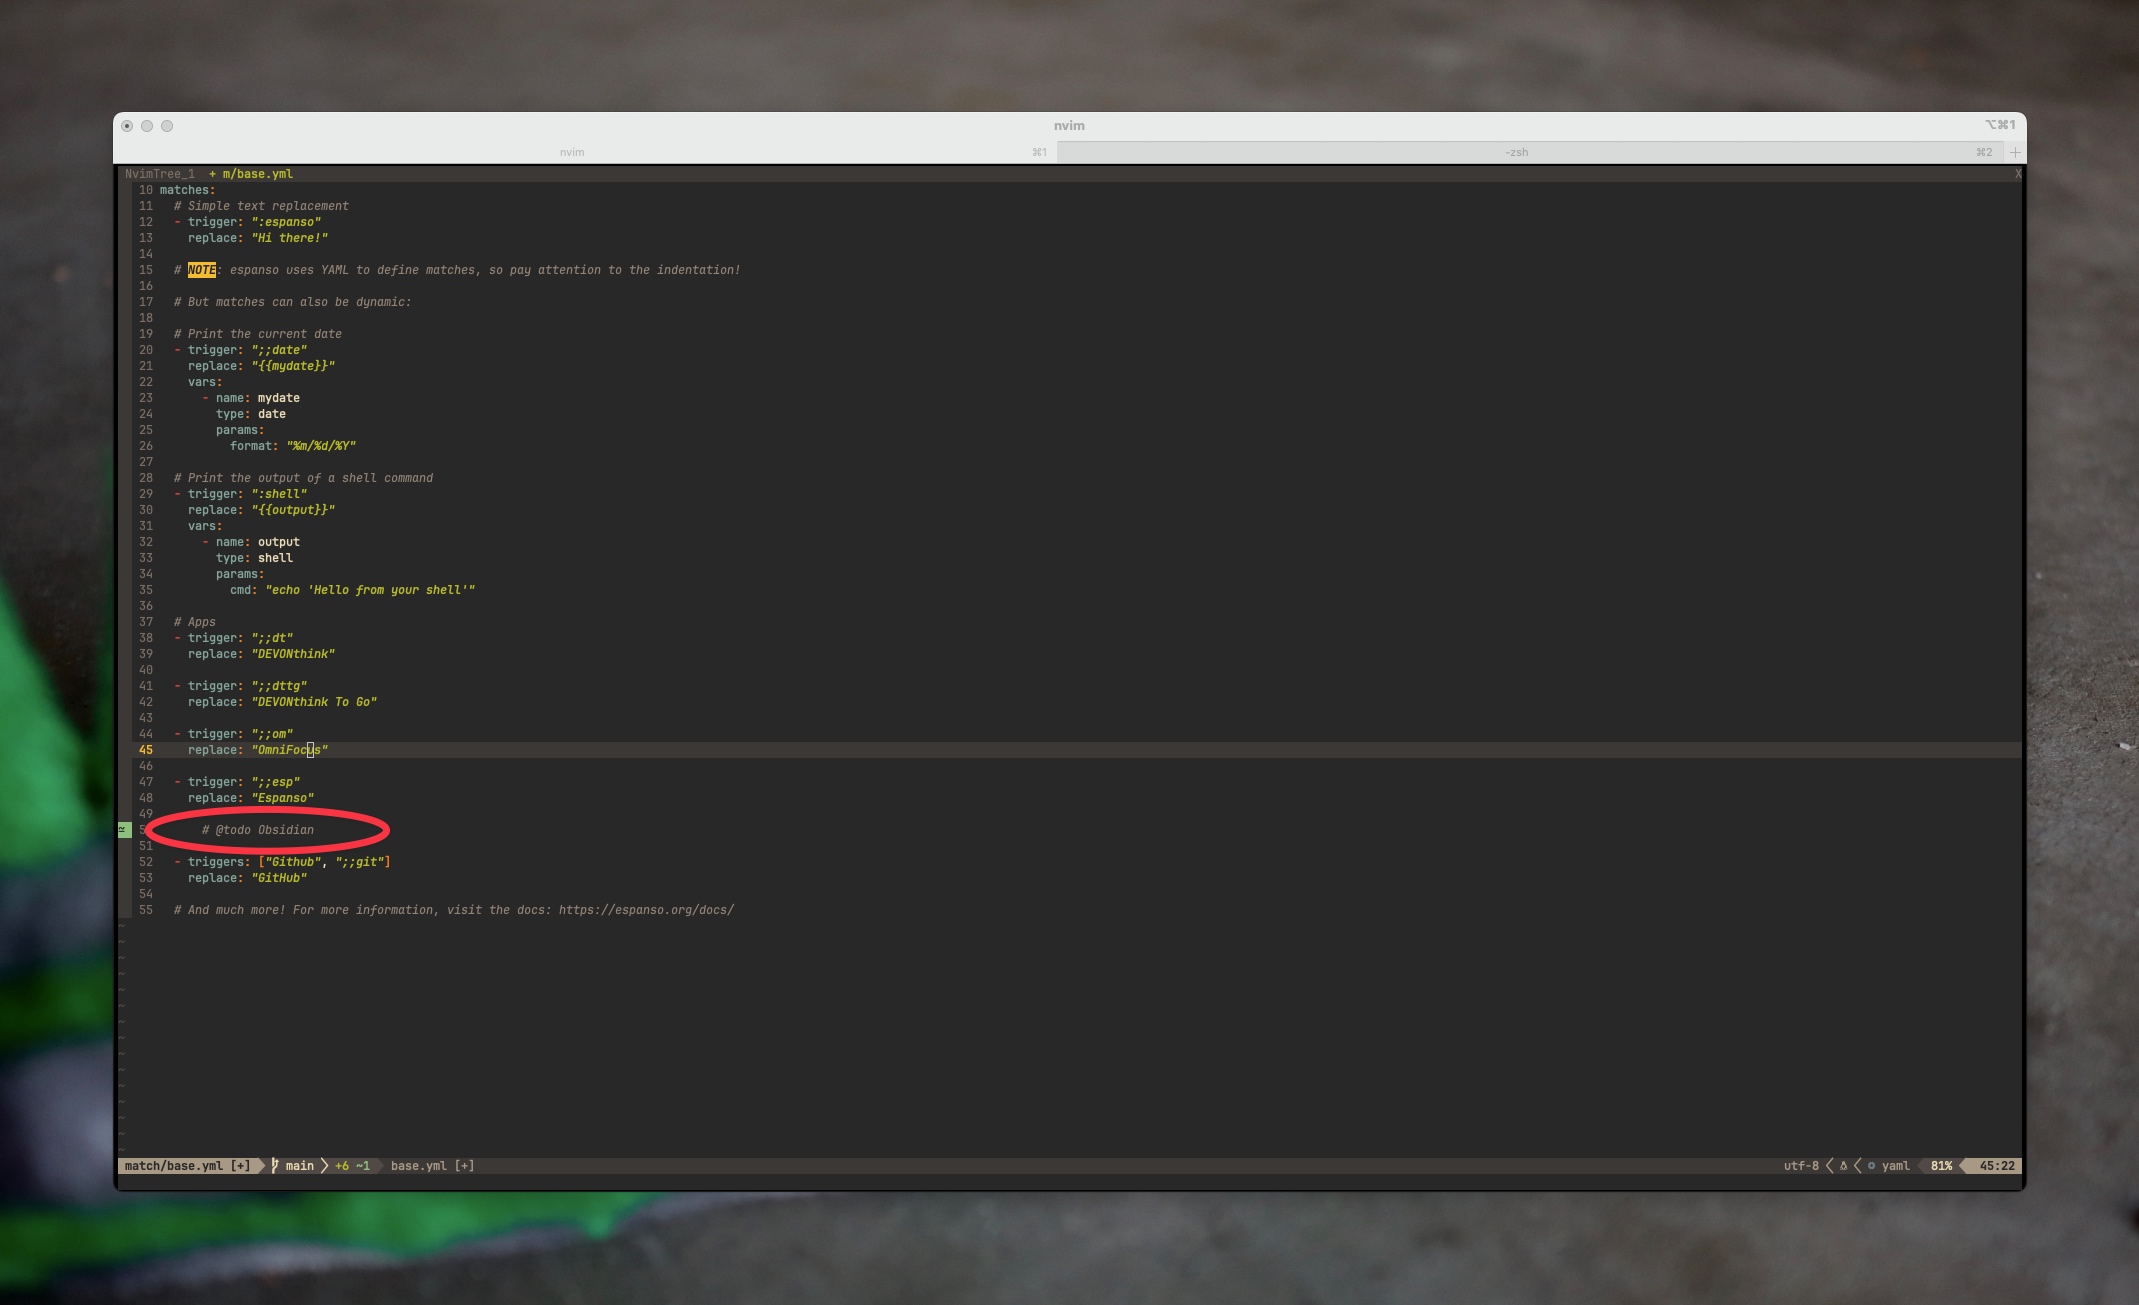
Task: Click the 81% scroll position indicator
Action: 1941,1165
